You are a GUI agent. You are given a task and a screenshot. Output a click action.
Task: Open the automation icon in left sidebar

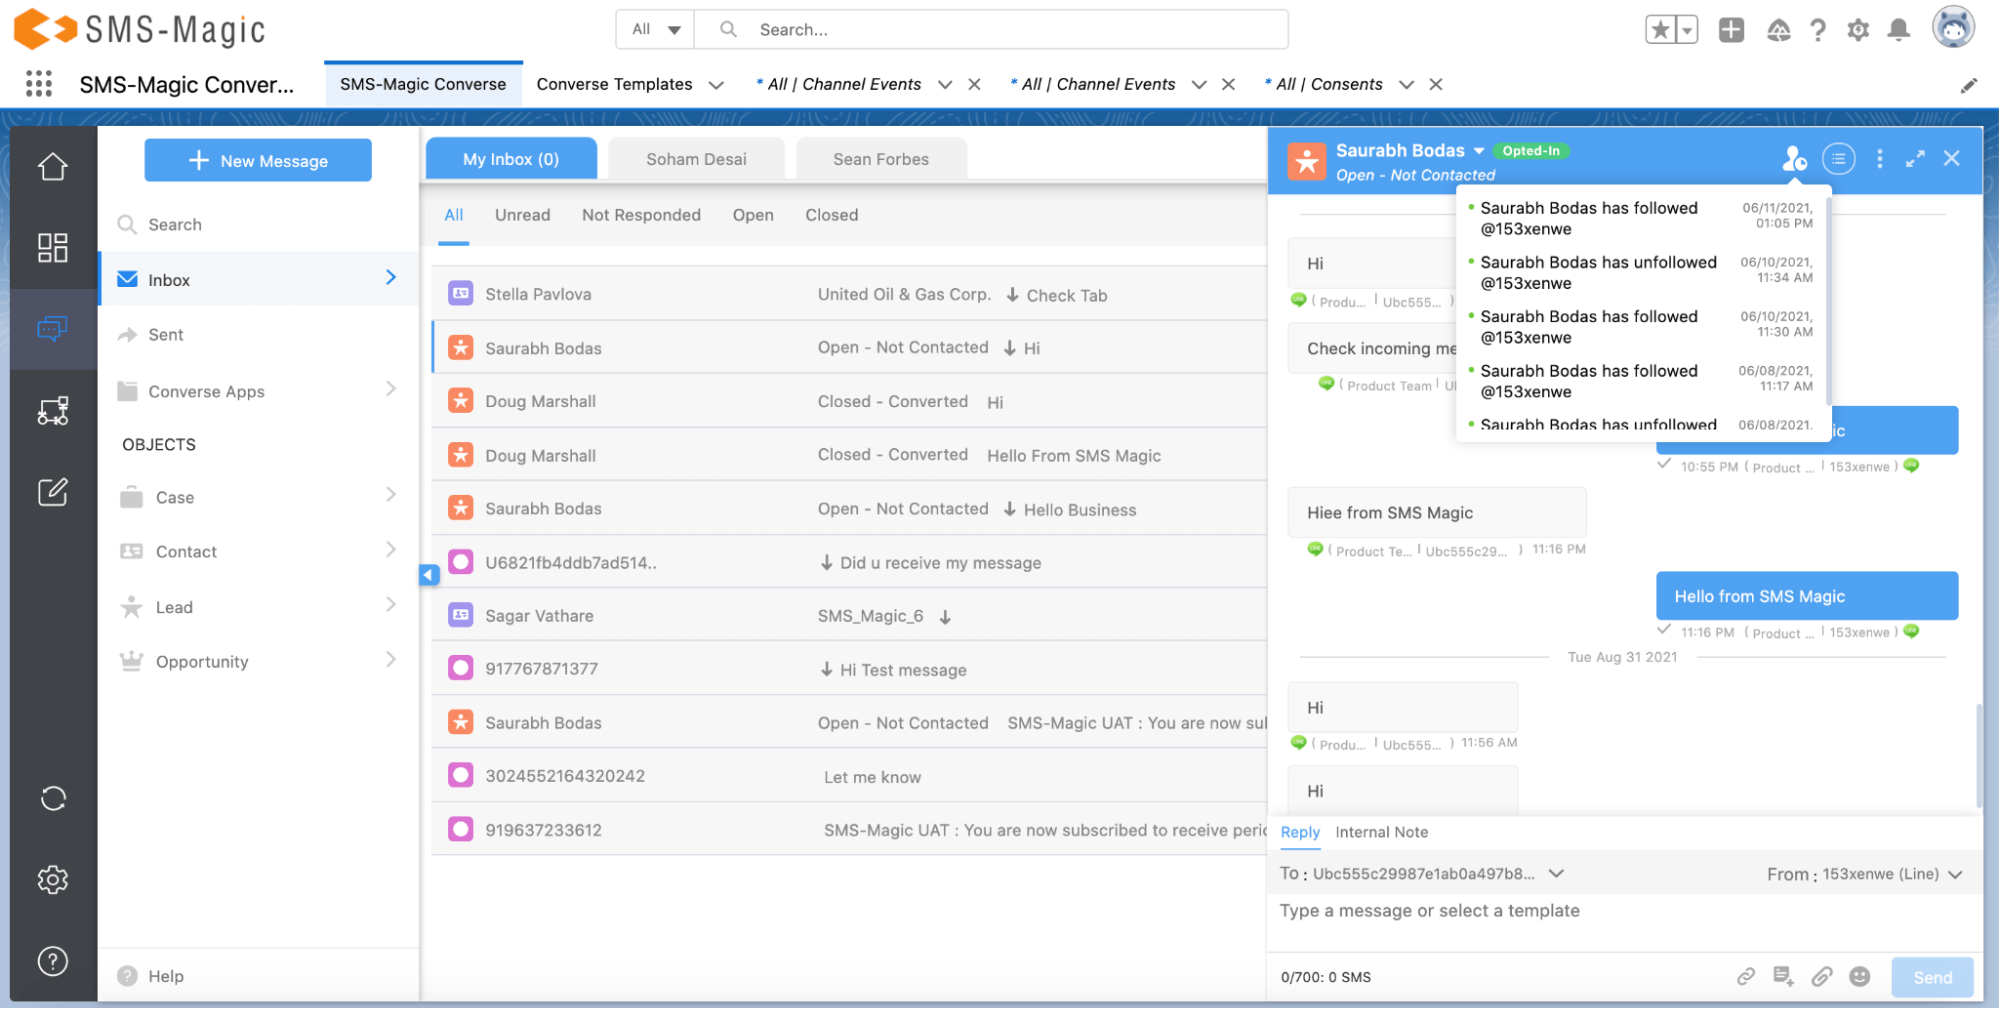coord(53,410)
